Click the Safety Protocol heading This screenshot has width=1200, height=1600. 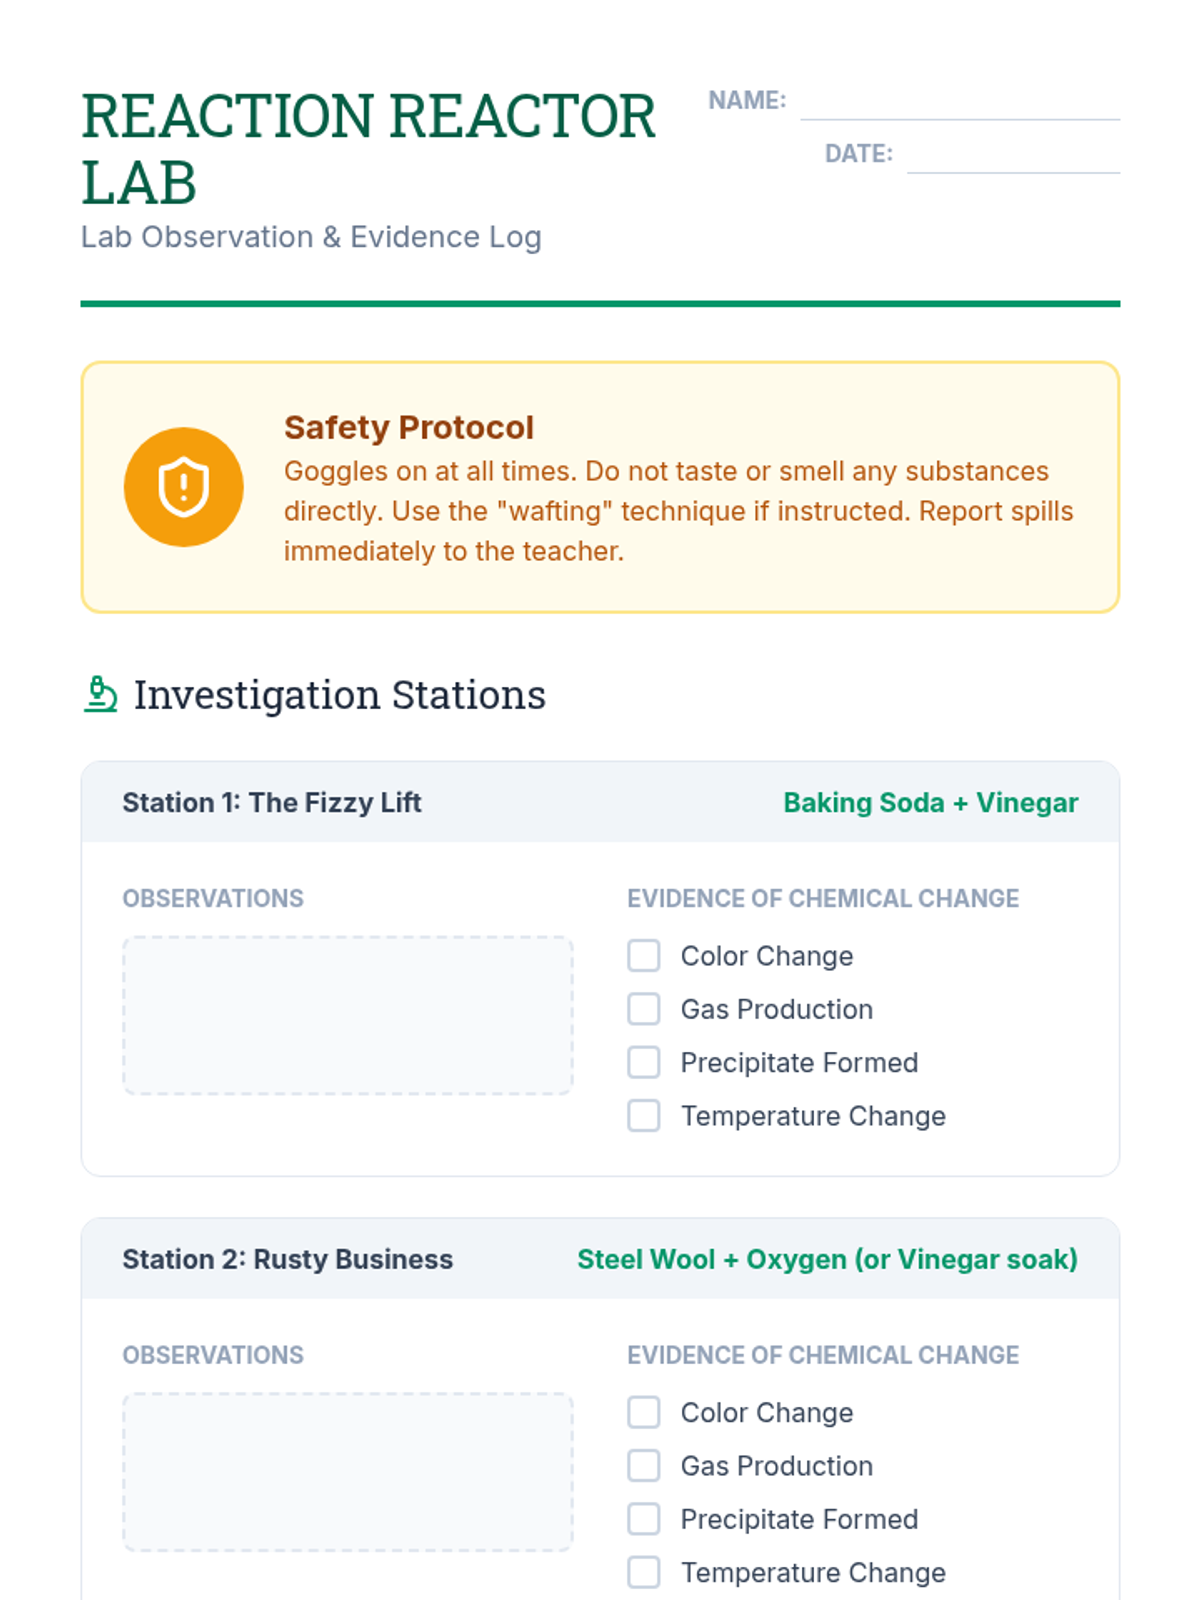click(x=408, y=428)
